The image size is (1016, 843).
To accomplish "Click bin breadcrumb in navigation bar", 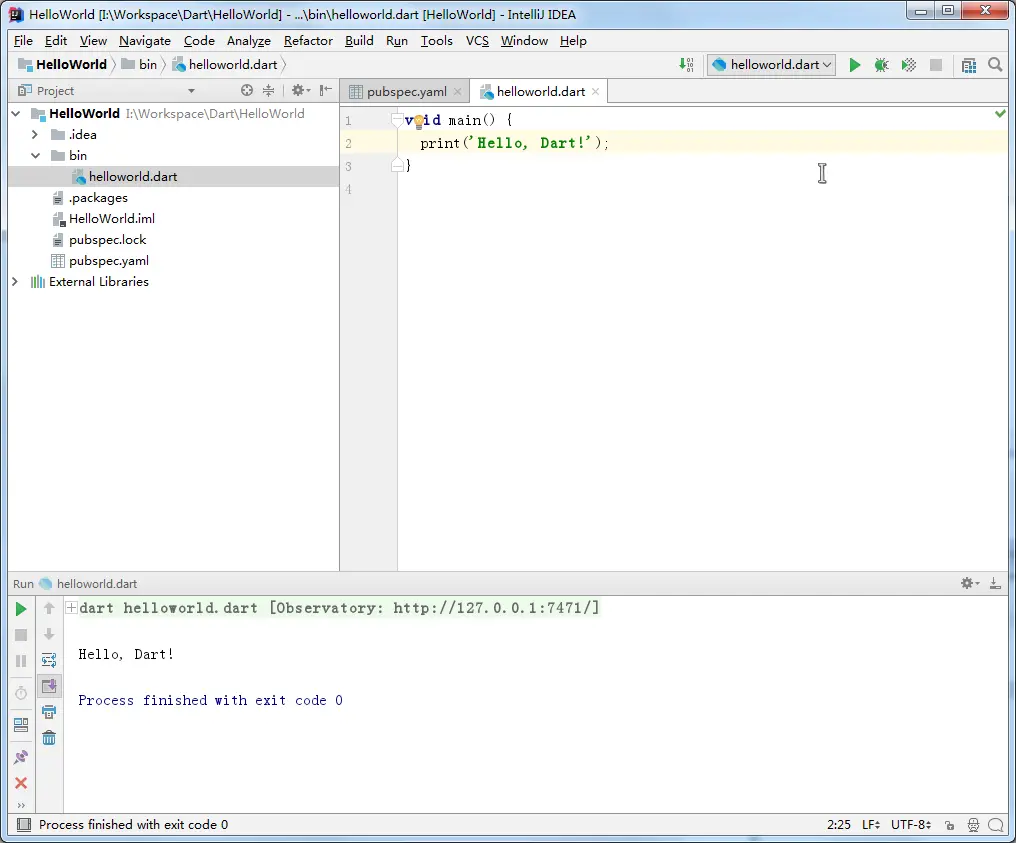I will (139, 65).
